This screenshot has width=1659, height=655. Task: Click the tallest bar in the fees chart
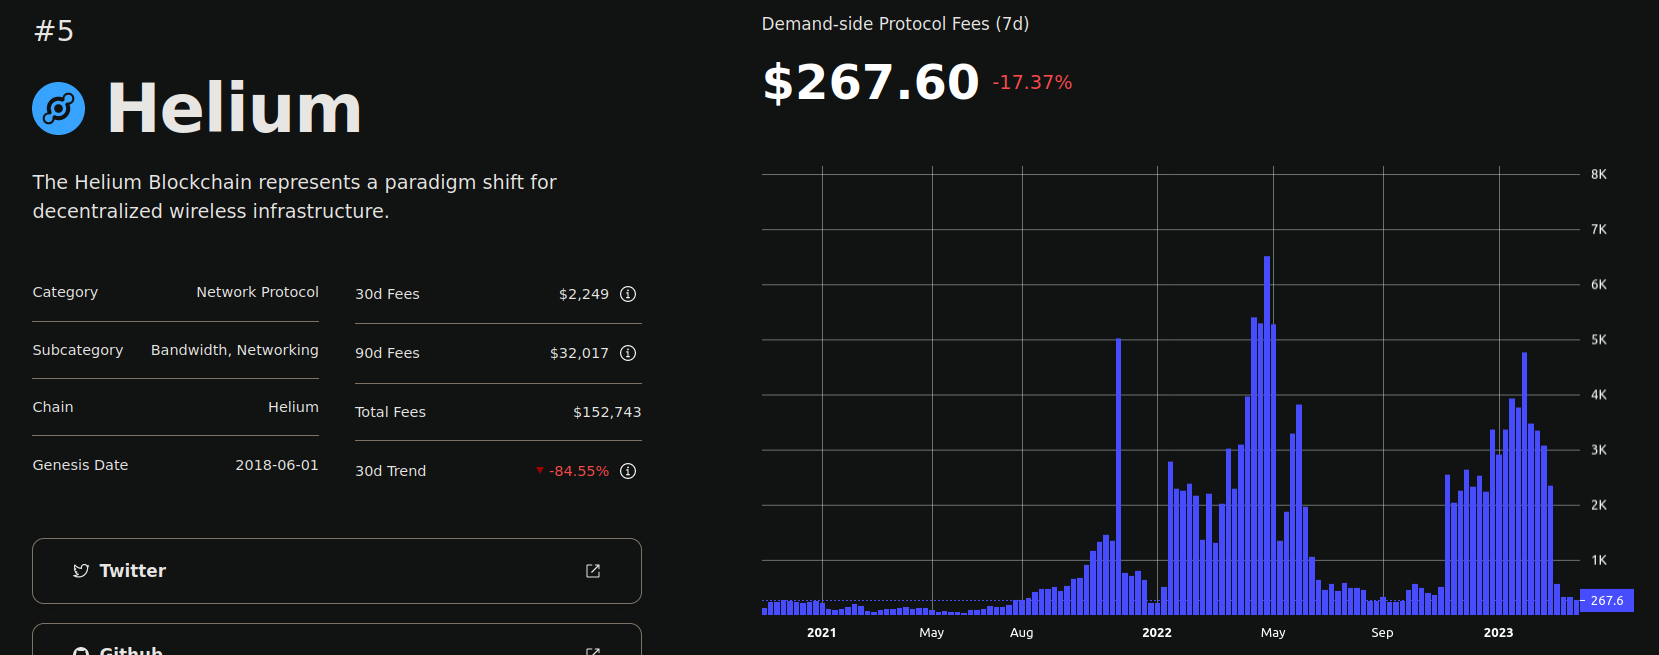[x=1267, y=435]
